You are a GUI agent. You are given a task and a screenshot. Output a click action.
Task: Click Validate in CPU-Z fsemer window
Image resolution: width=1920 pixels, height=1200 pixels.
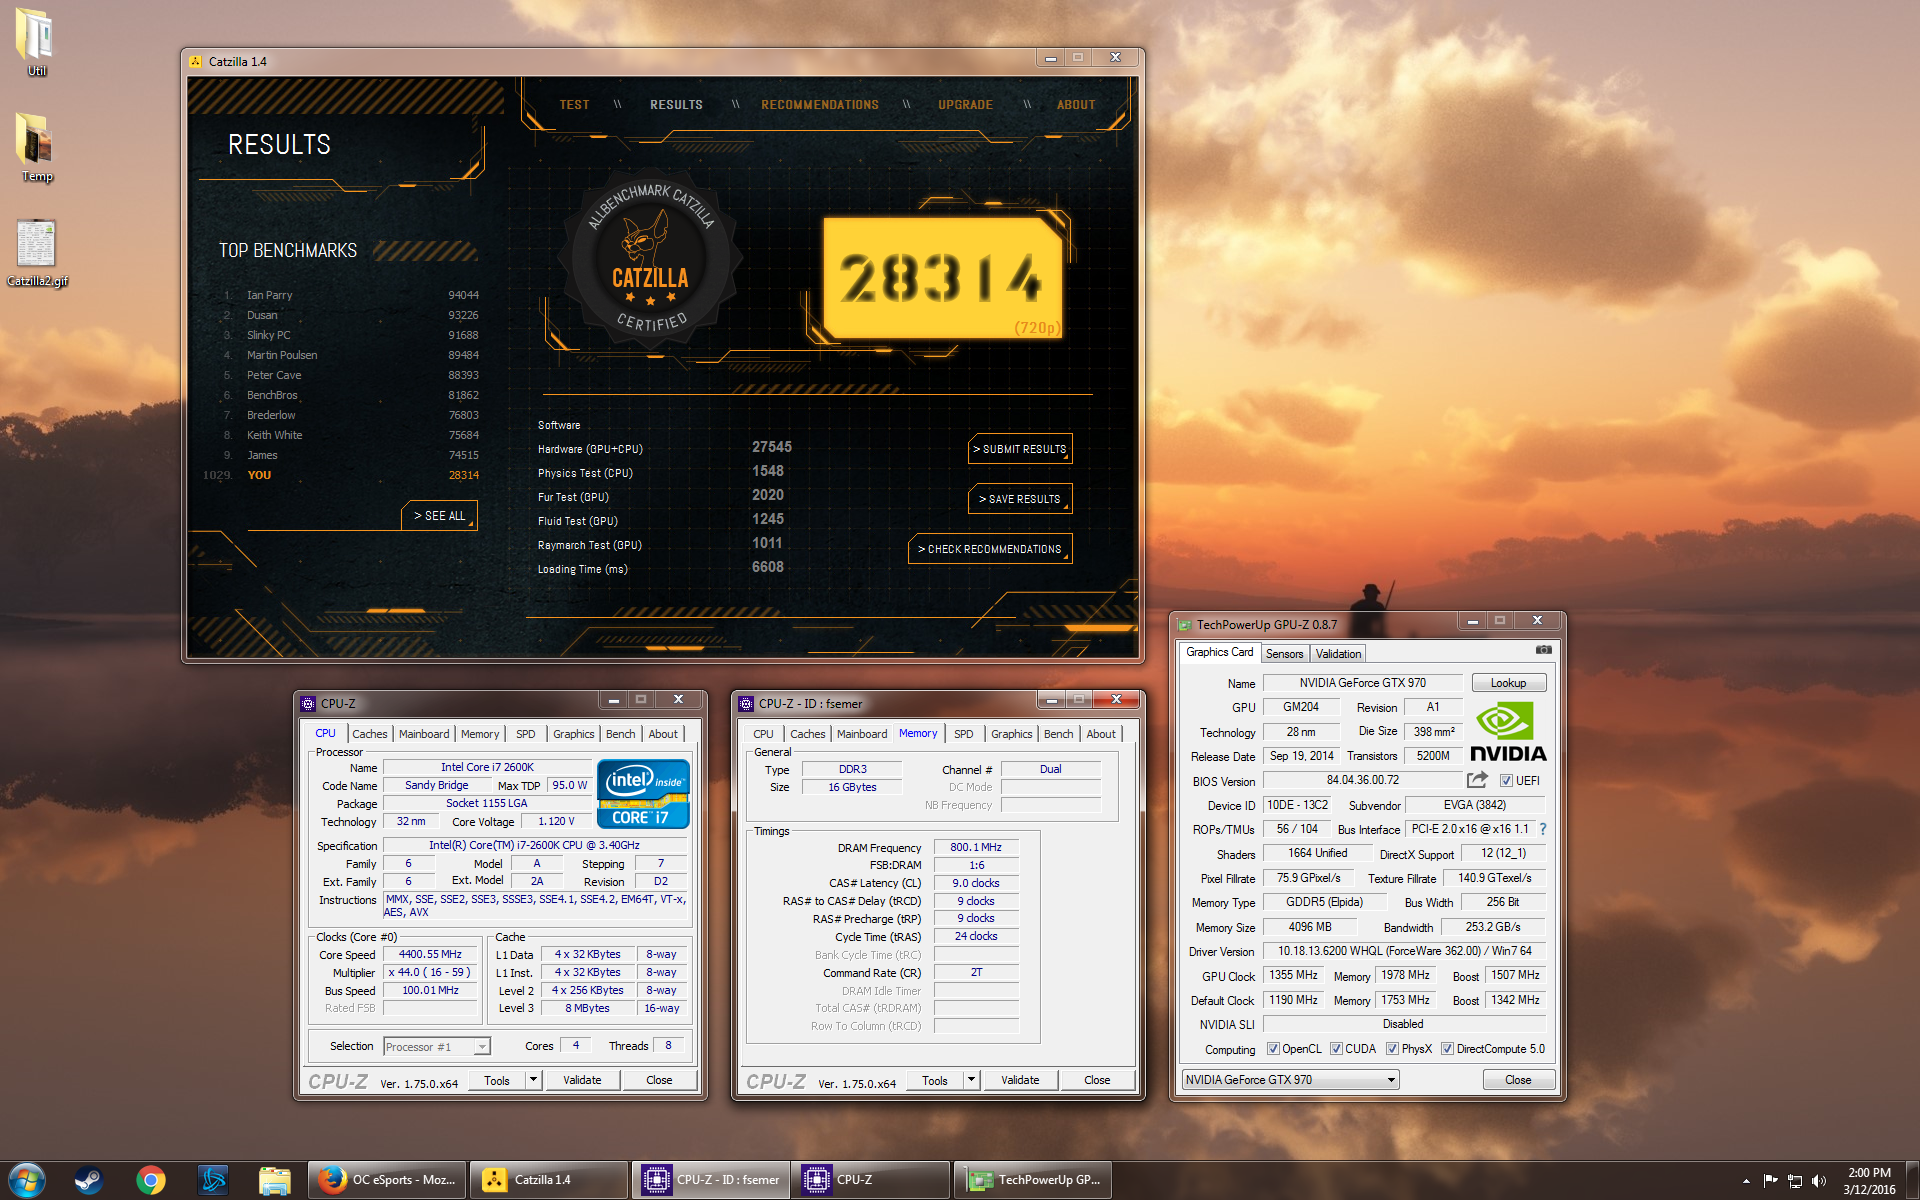coord(1020,1080)
